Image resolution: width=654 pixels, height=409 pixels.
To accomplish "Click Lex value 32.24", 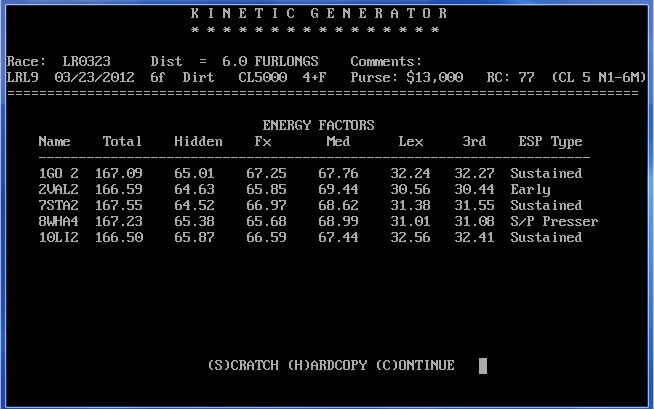I will point(410,173).
